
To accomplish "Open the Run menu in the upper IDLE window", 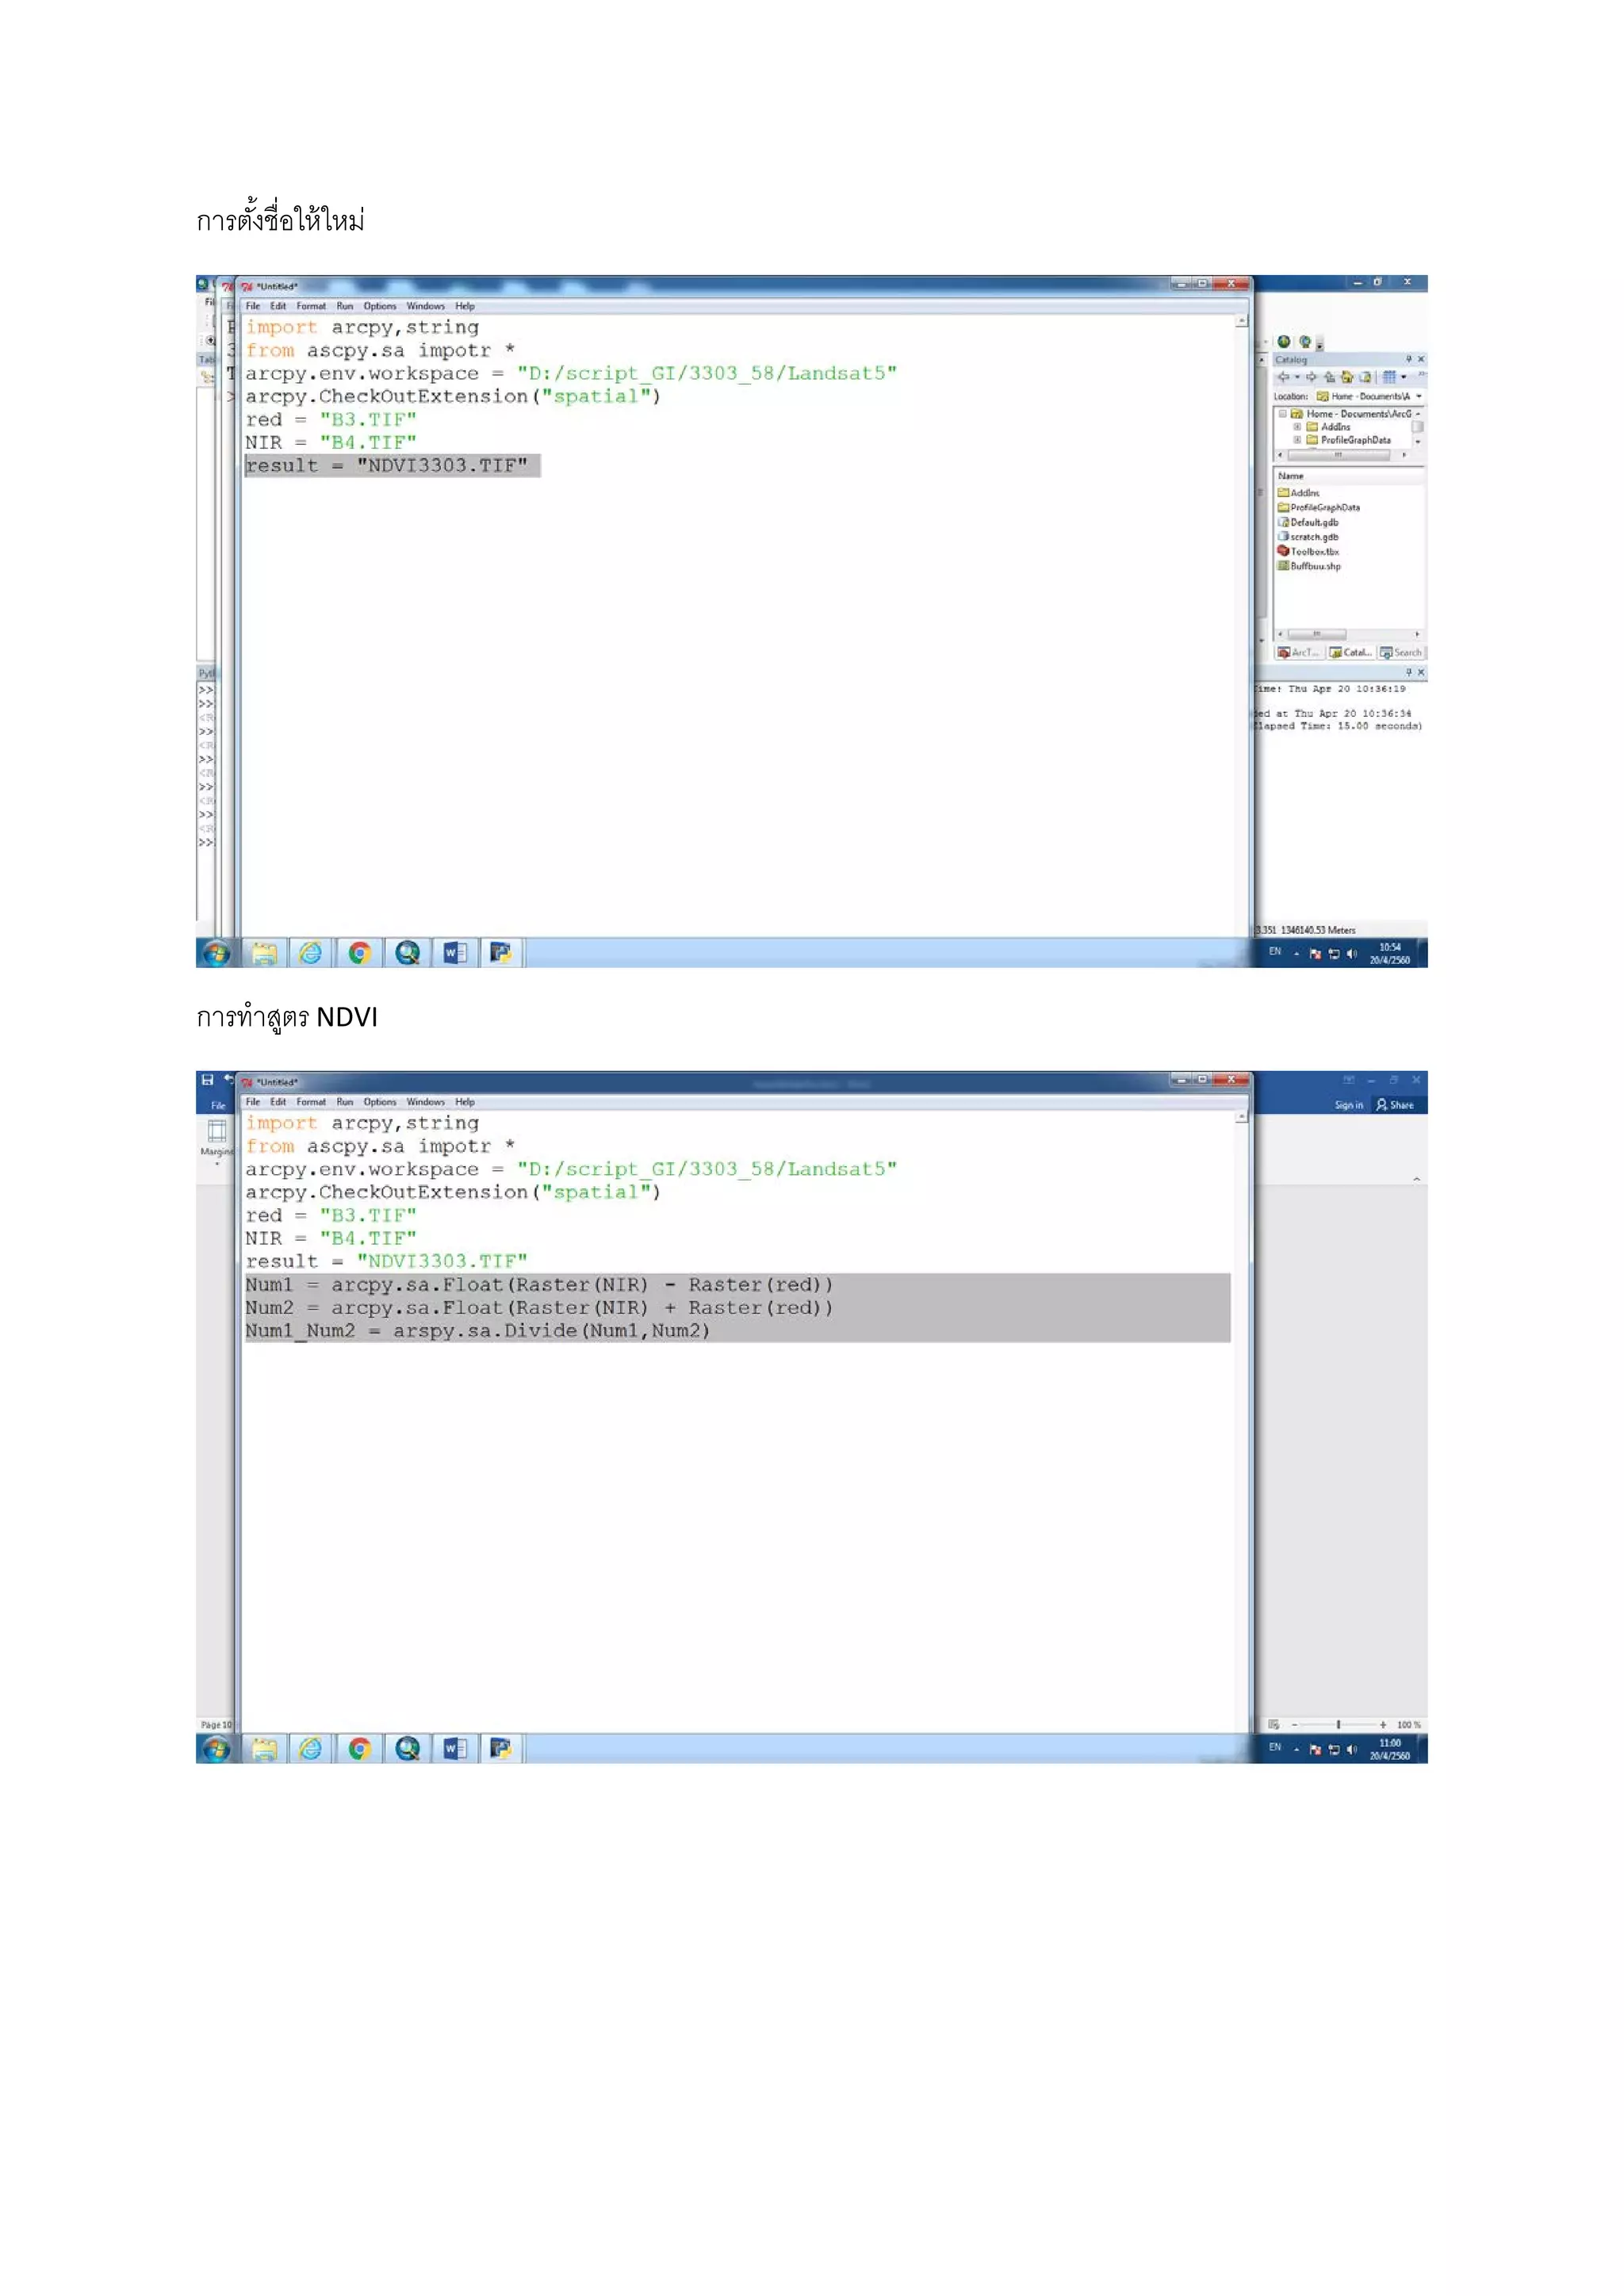I will pos(344,306).
